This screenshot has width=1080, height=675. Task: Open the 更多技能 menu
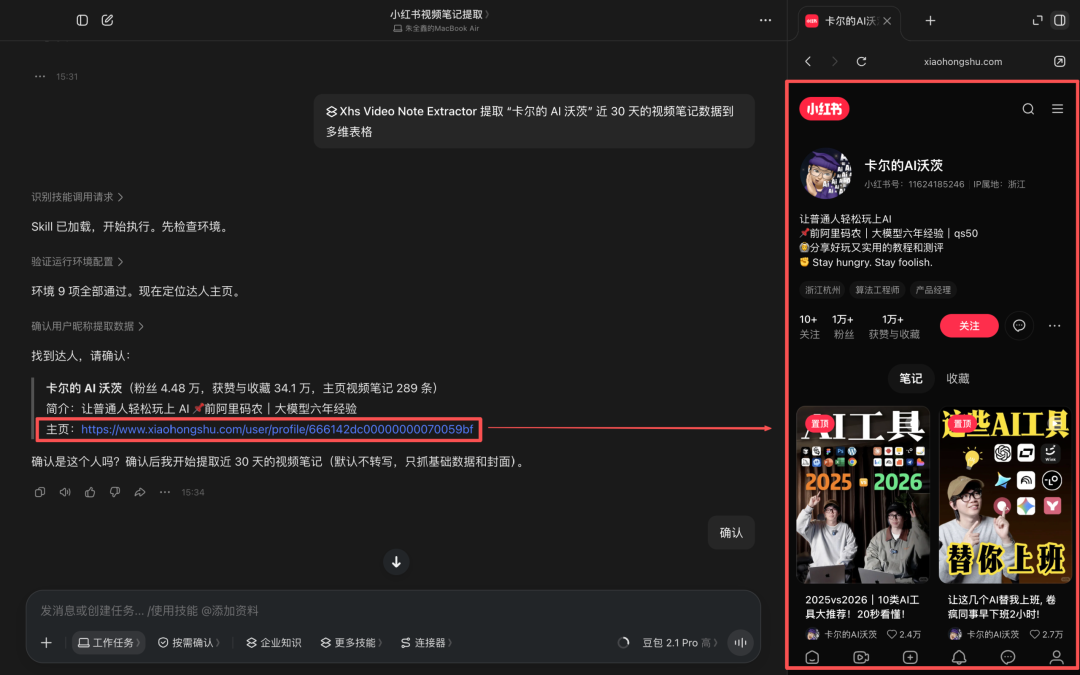(351, 643)
